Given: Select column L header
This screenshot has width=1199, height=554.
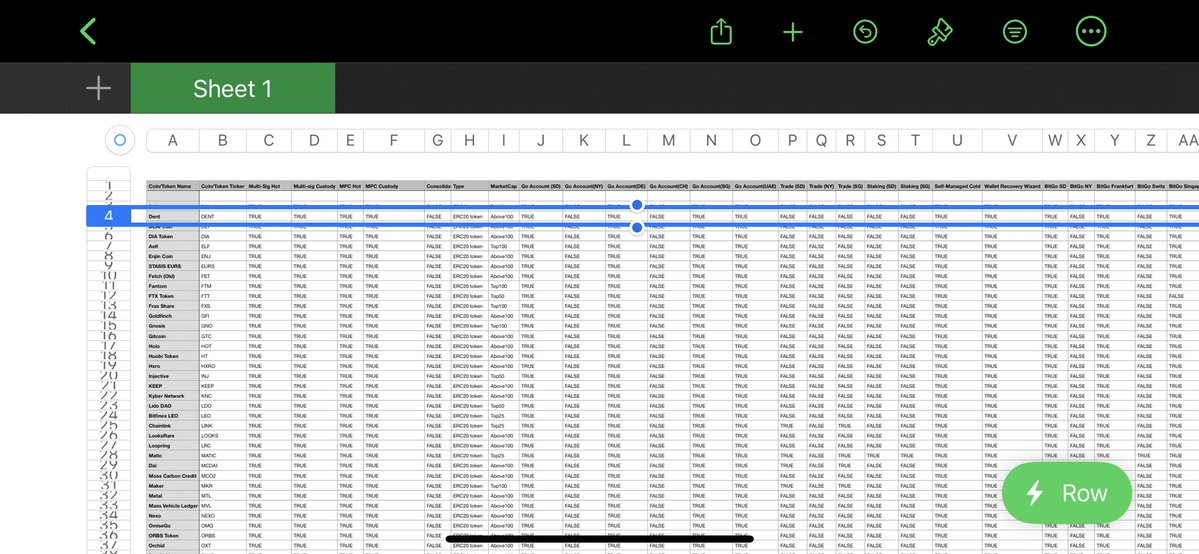Looking at the screenshot, I should [x=626, y=140].
